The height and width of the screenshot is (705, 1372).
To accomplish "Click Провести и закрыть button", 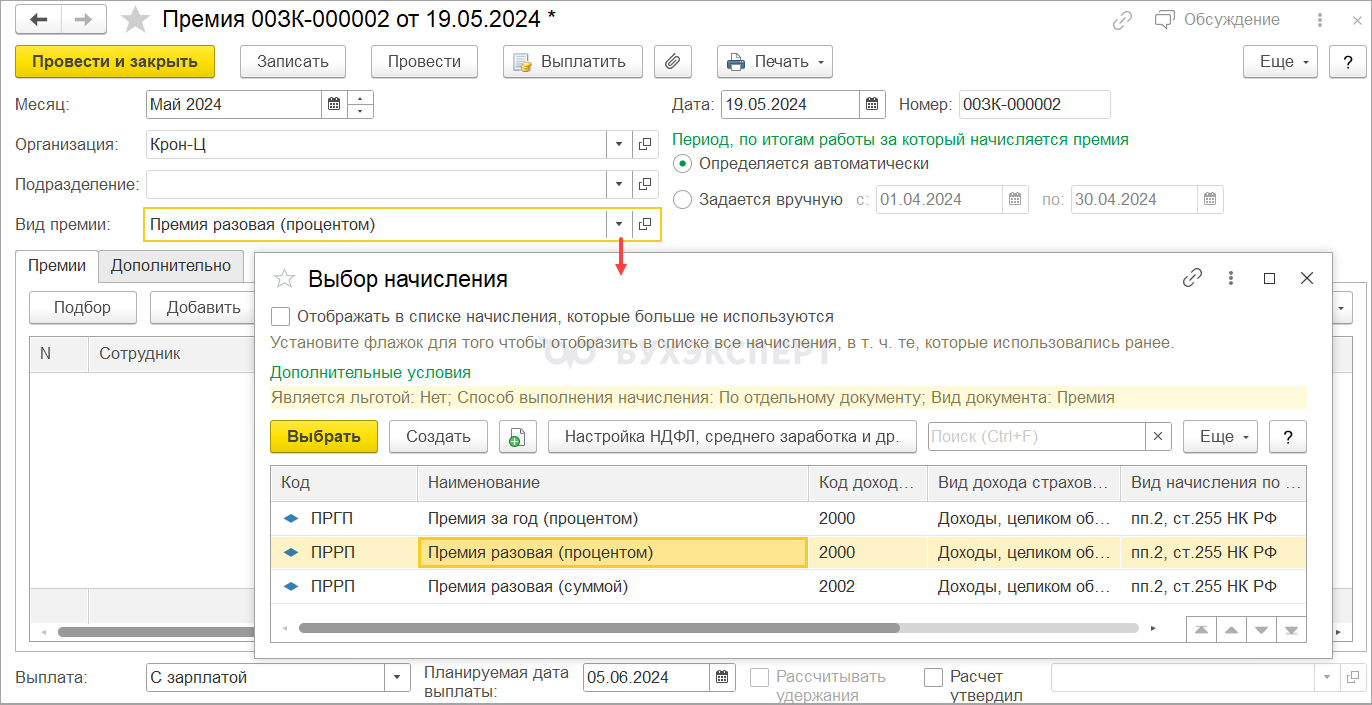I will [x=115, y=62].
